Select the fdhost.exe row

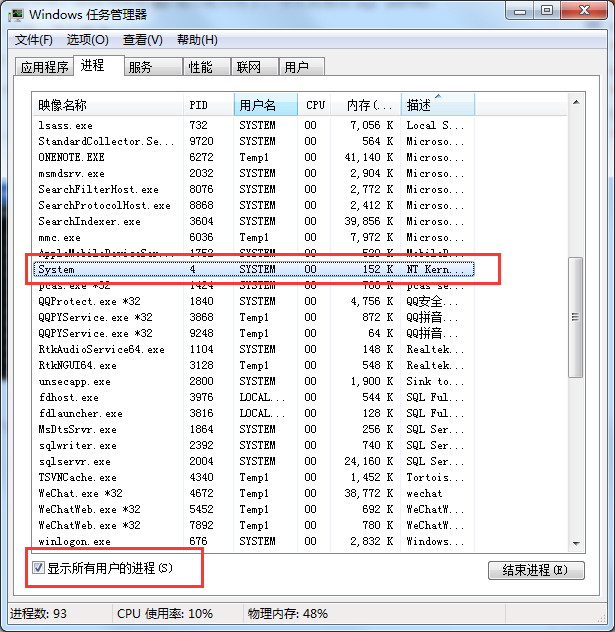(x=254, y=397)
